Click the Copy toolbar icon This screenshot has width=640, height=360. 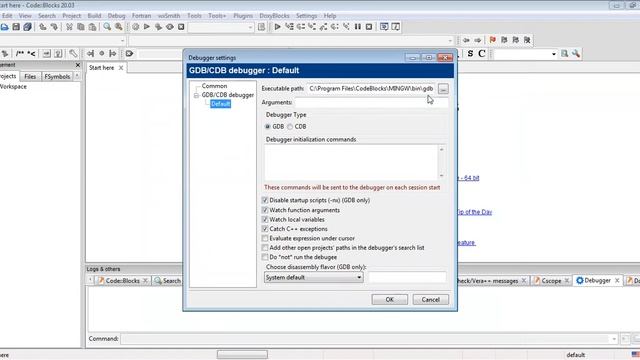point(81,27)
